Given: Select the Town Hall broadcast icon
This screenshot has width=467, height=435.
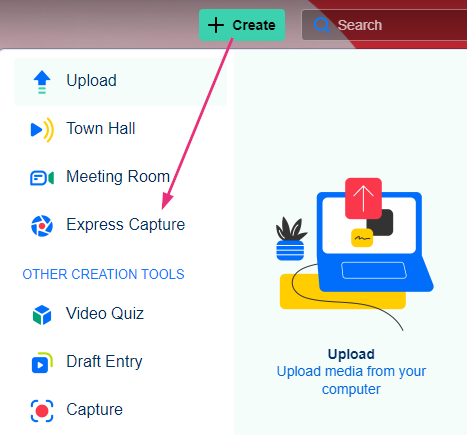Looking at the screenshot, I should point(42,130).
